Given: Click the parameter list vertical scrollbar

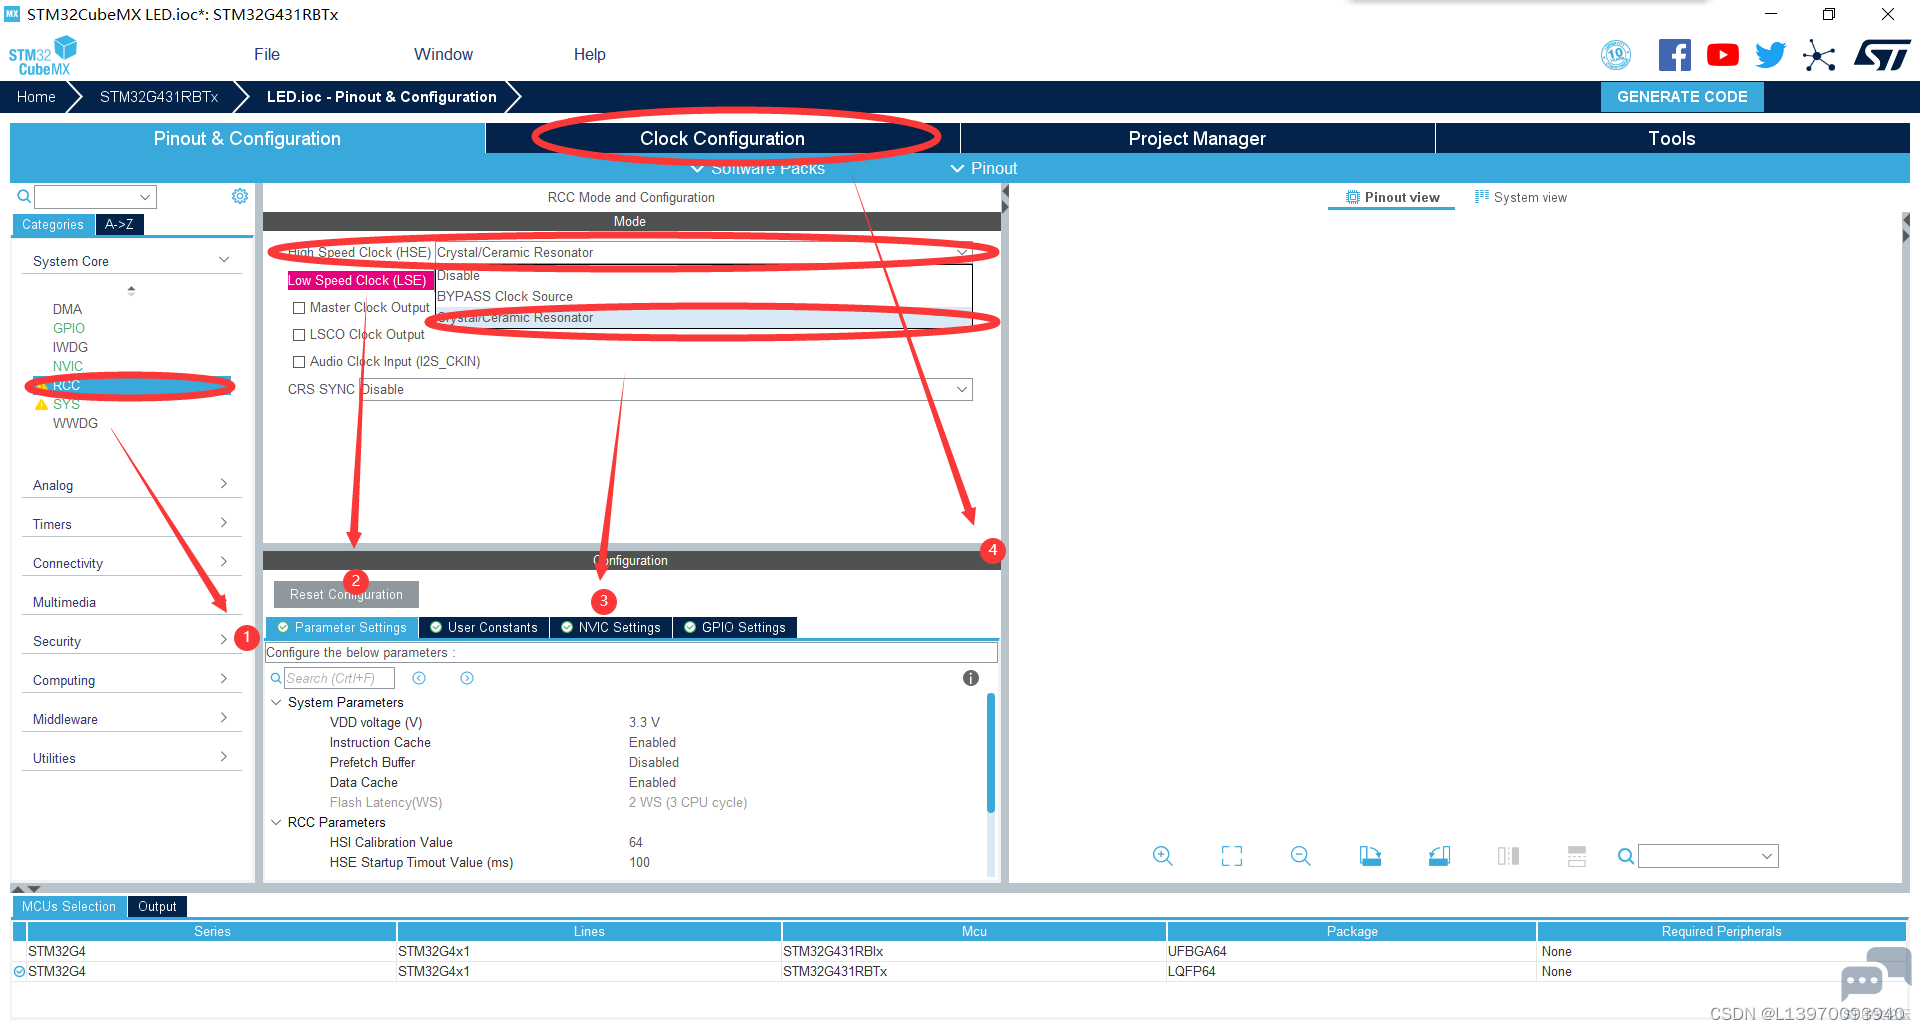Looking at the screenshot, I should [x=991, y=752].
